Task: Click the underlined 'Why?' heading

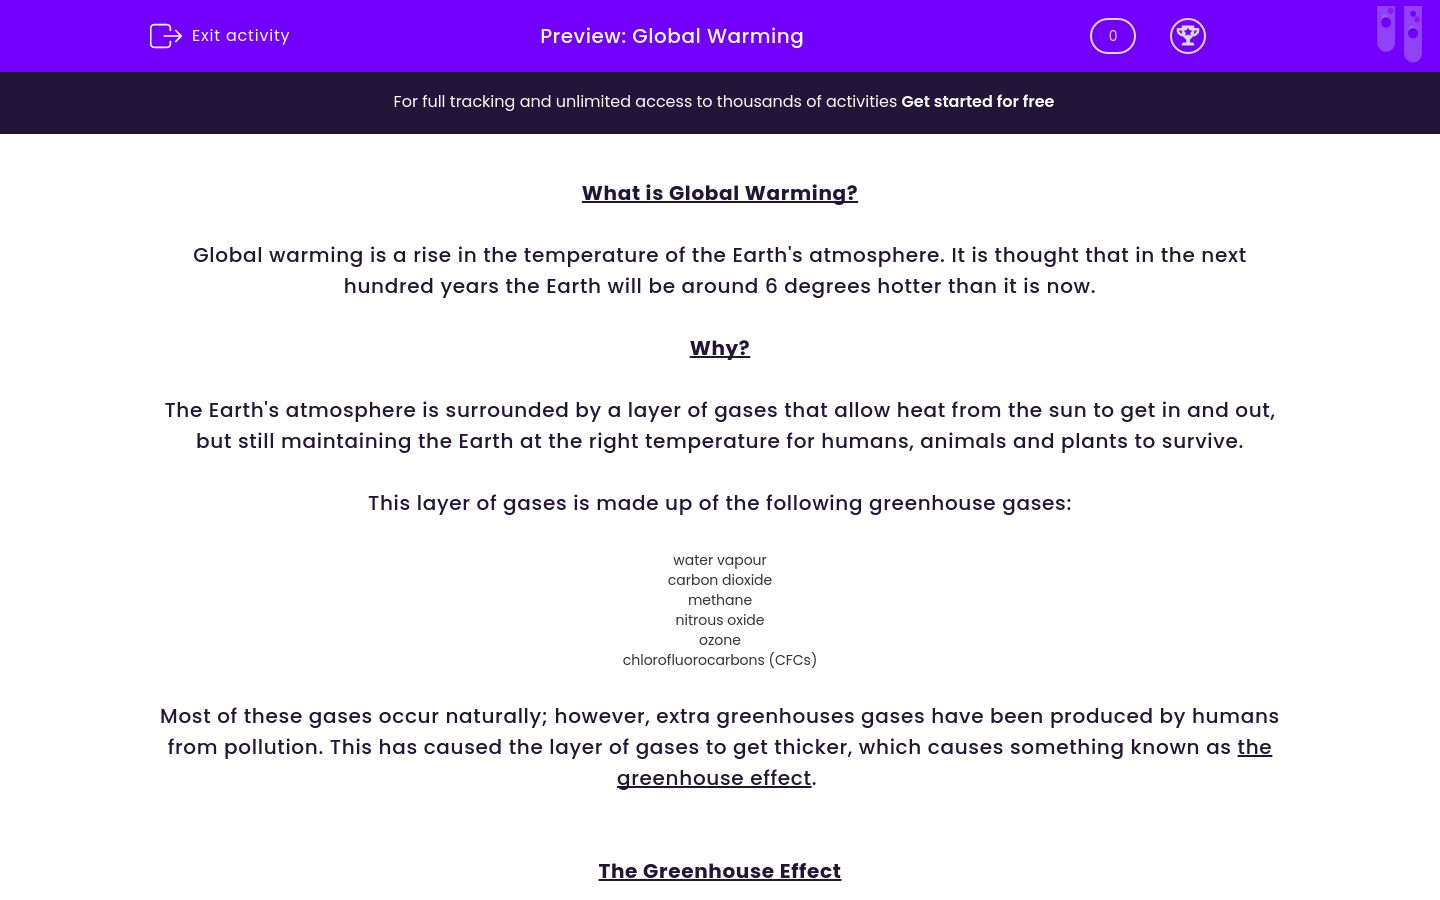Action: pyautogui.click(x=720, y=347)
